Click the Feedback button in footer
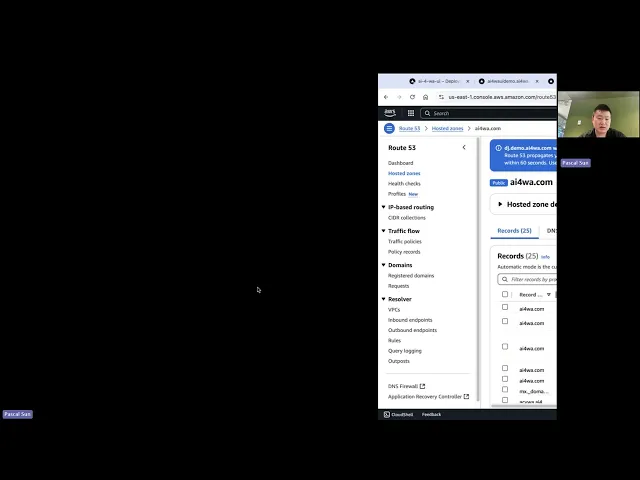Image resolution: width=640 pixels, height=480 pixels. point(431,414)
